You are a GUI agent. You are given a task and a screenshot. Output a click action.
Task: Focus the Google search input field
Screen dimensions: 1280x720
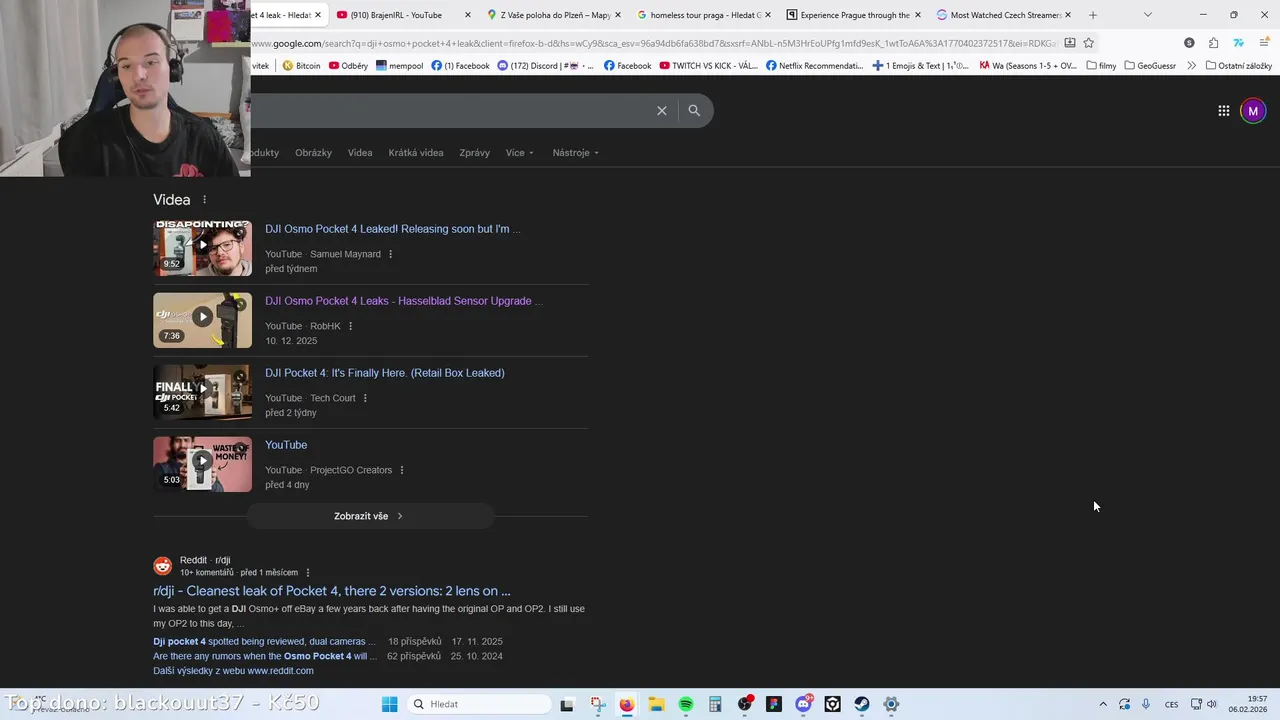click(x=448, y=111)
